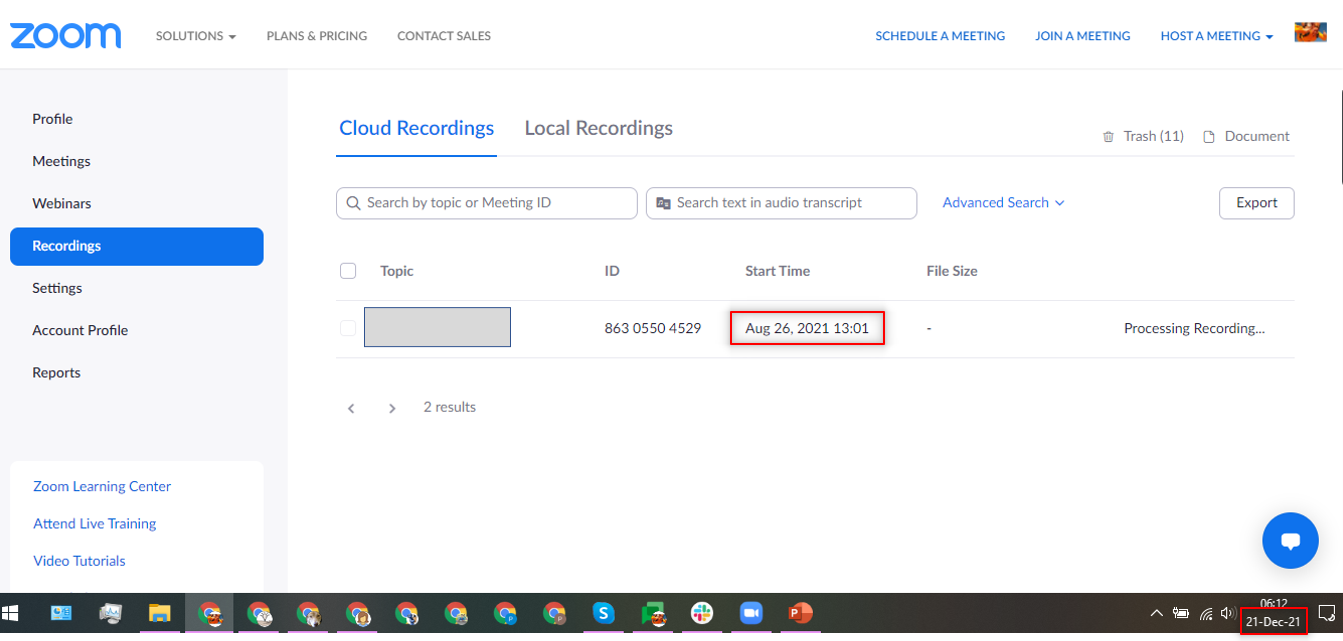Select Settings in the left sidebar
Image resolution: width=1343 pixels, height=641 pixels.
pos(57,288)
